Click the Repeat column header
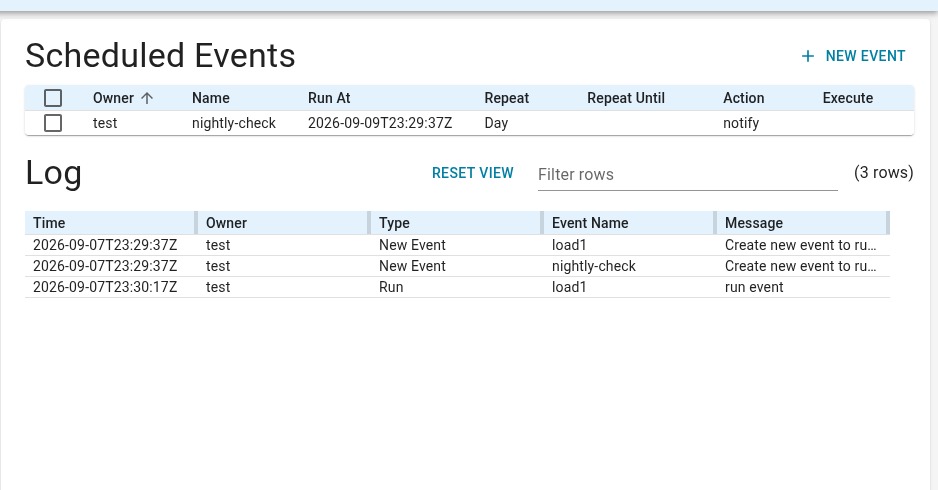 507,98
